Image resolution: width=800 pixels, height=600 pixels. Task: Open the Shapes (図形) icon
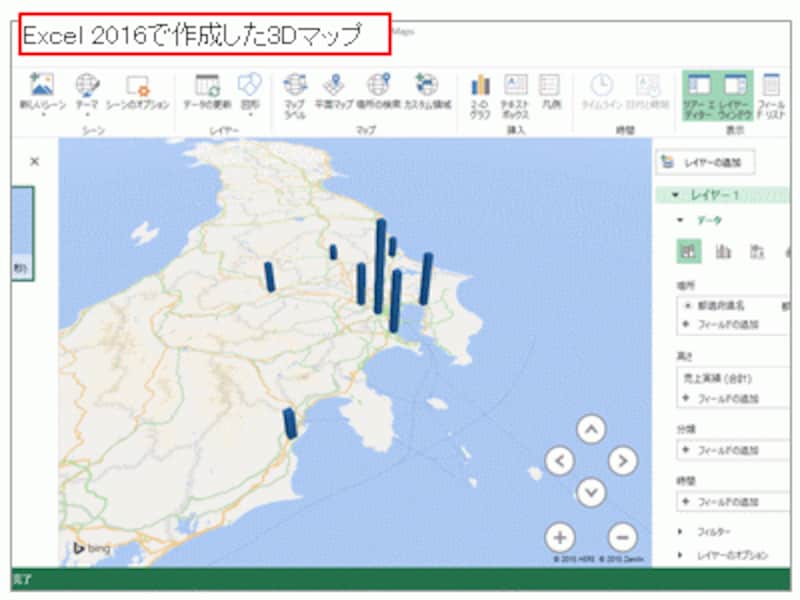(x=249, y=84)
